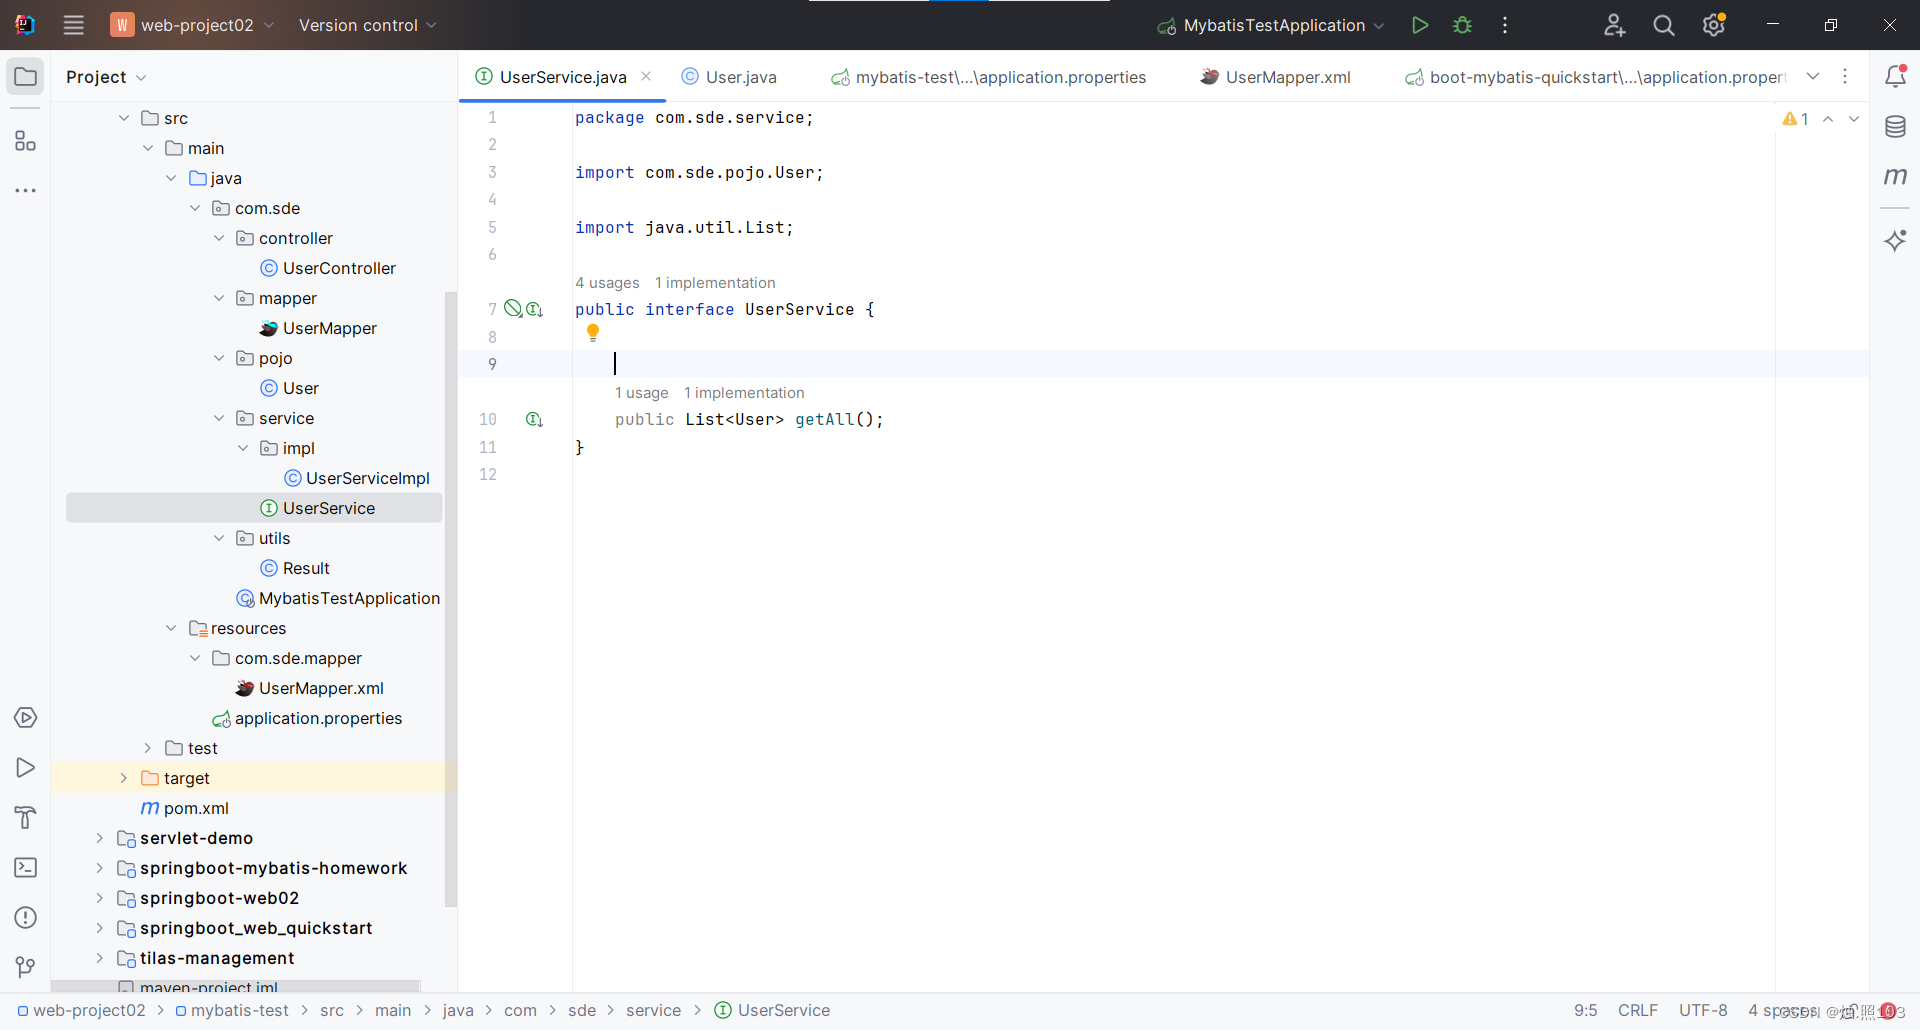Image resolution: width=1920 pixels, height=1030 pixels.
Task: Switch to the User.java tab
Action: tap(729, 77)
